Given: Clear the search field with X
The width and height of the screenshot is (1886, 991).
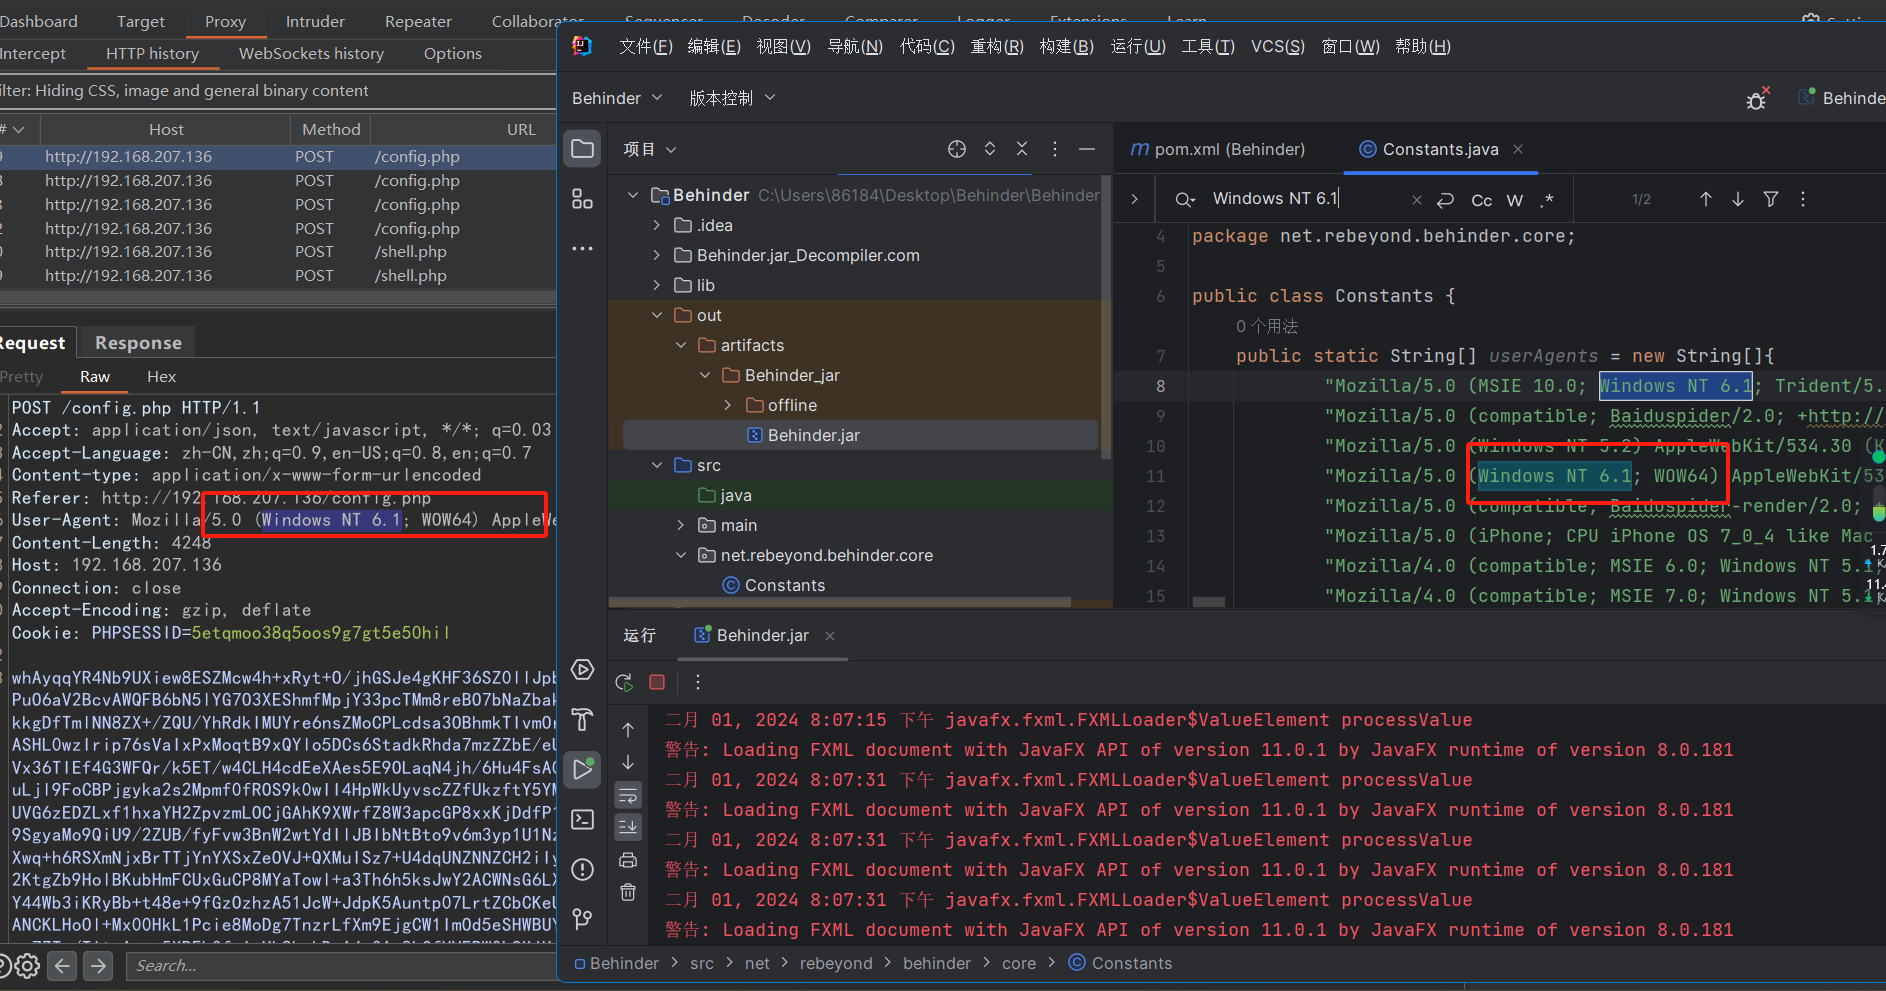Looking at the screenshot, I should [1416, 200].
